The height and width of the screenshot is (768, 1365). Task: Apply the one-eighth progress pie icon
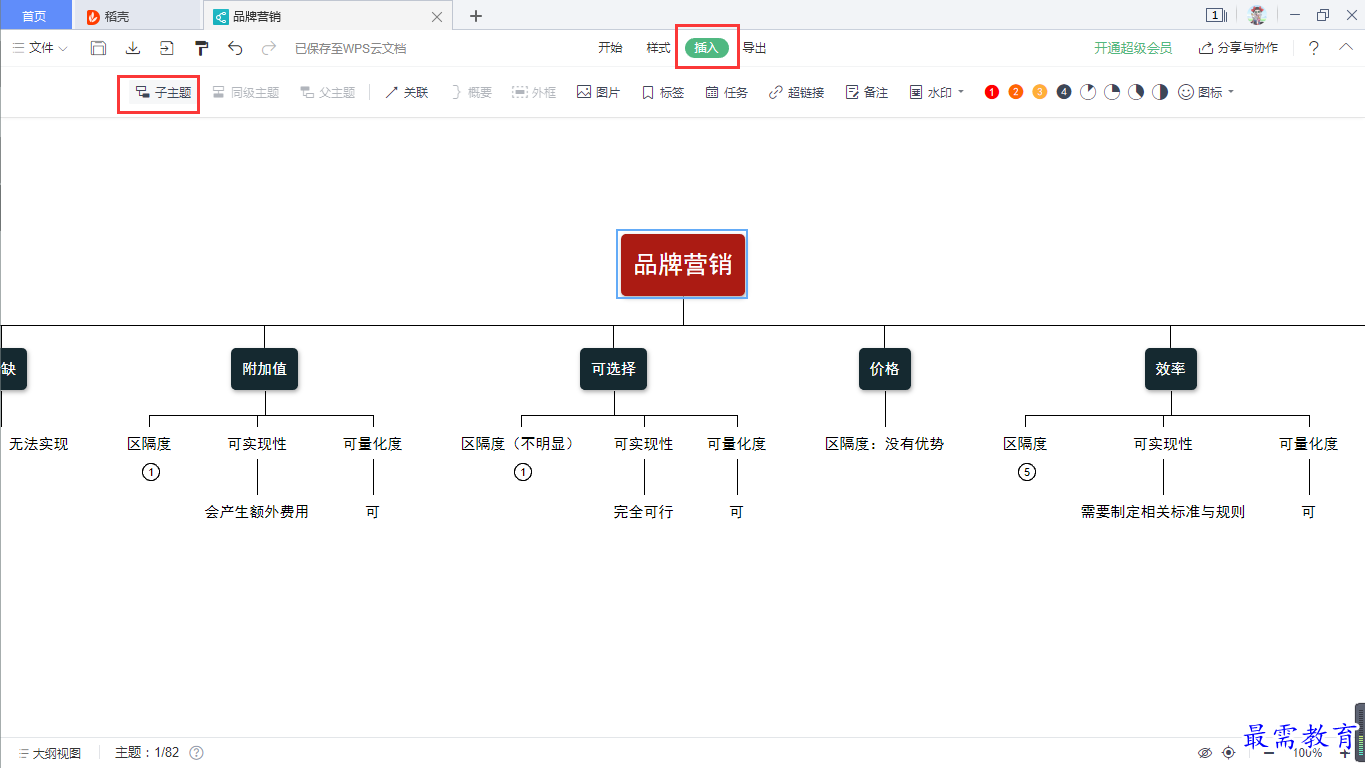point(1088,92)
